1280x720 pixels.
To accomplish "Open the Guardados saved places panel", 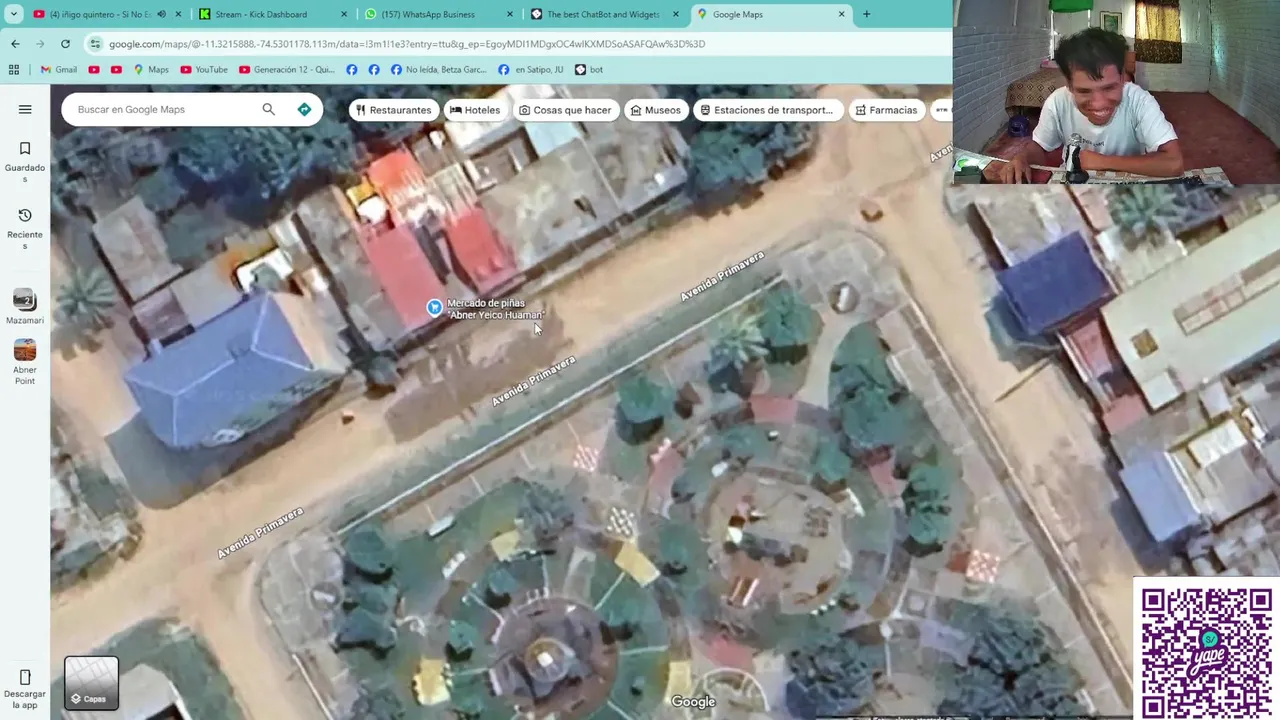I will click(25, 160).
